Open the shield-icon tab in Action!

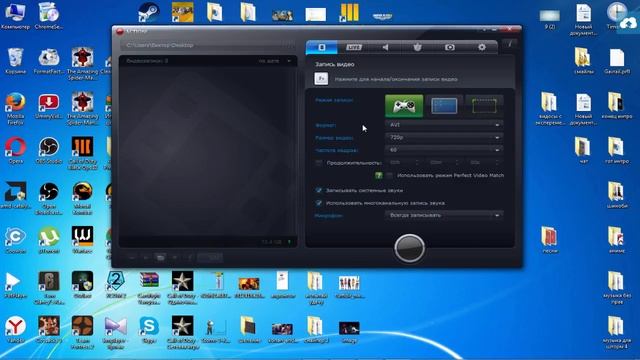417,47
